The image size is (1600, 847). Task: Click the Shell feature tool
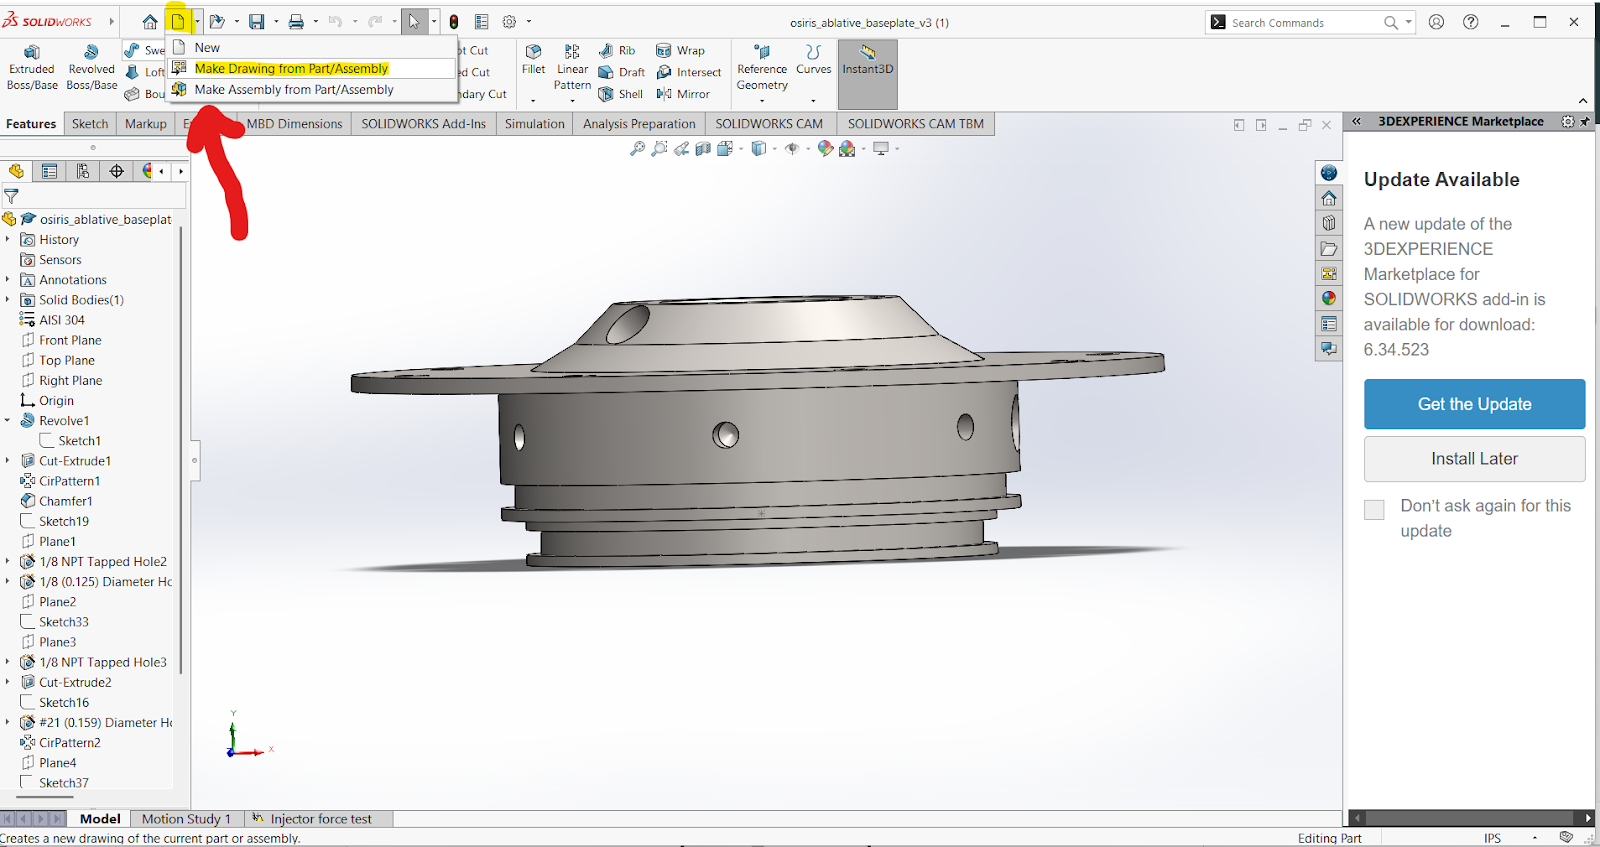(x=606, y=94)
